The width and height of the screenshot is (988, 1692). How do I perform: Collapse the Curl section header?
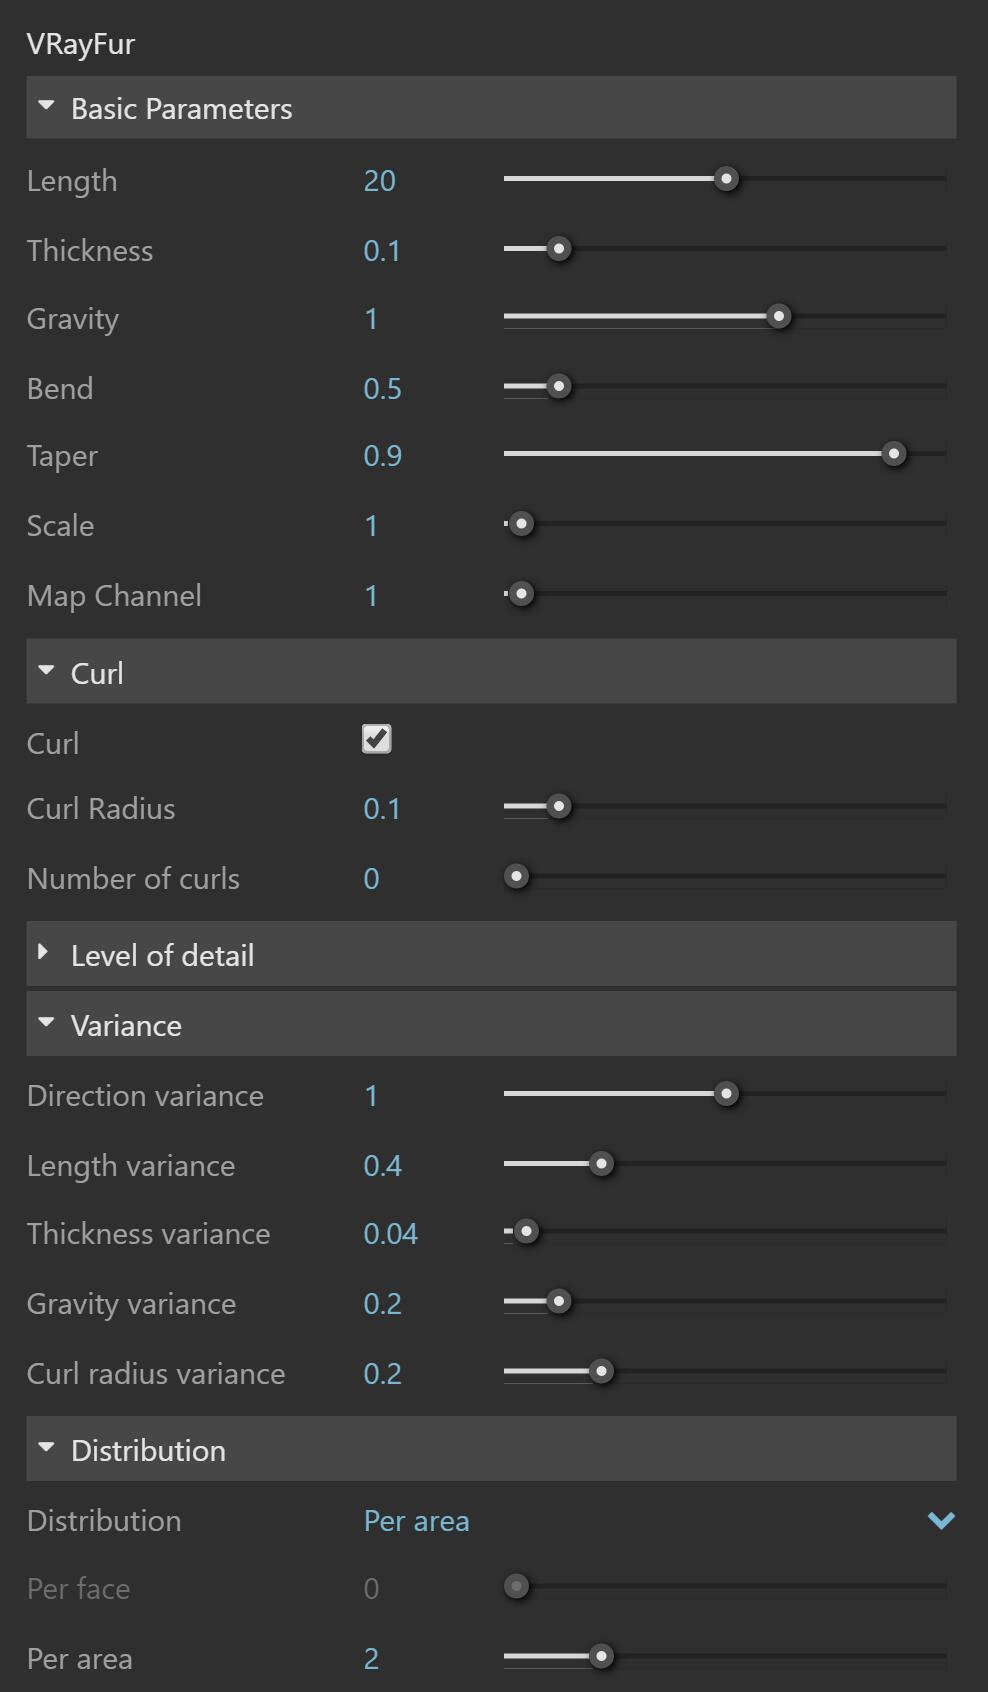46,671
